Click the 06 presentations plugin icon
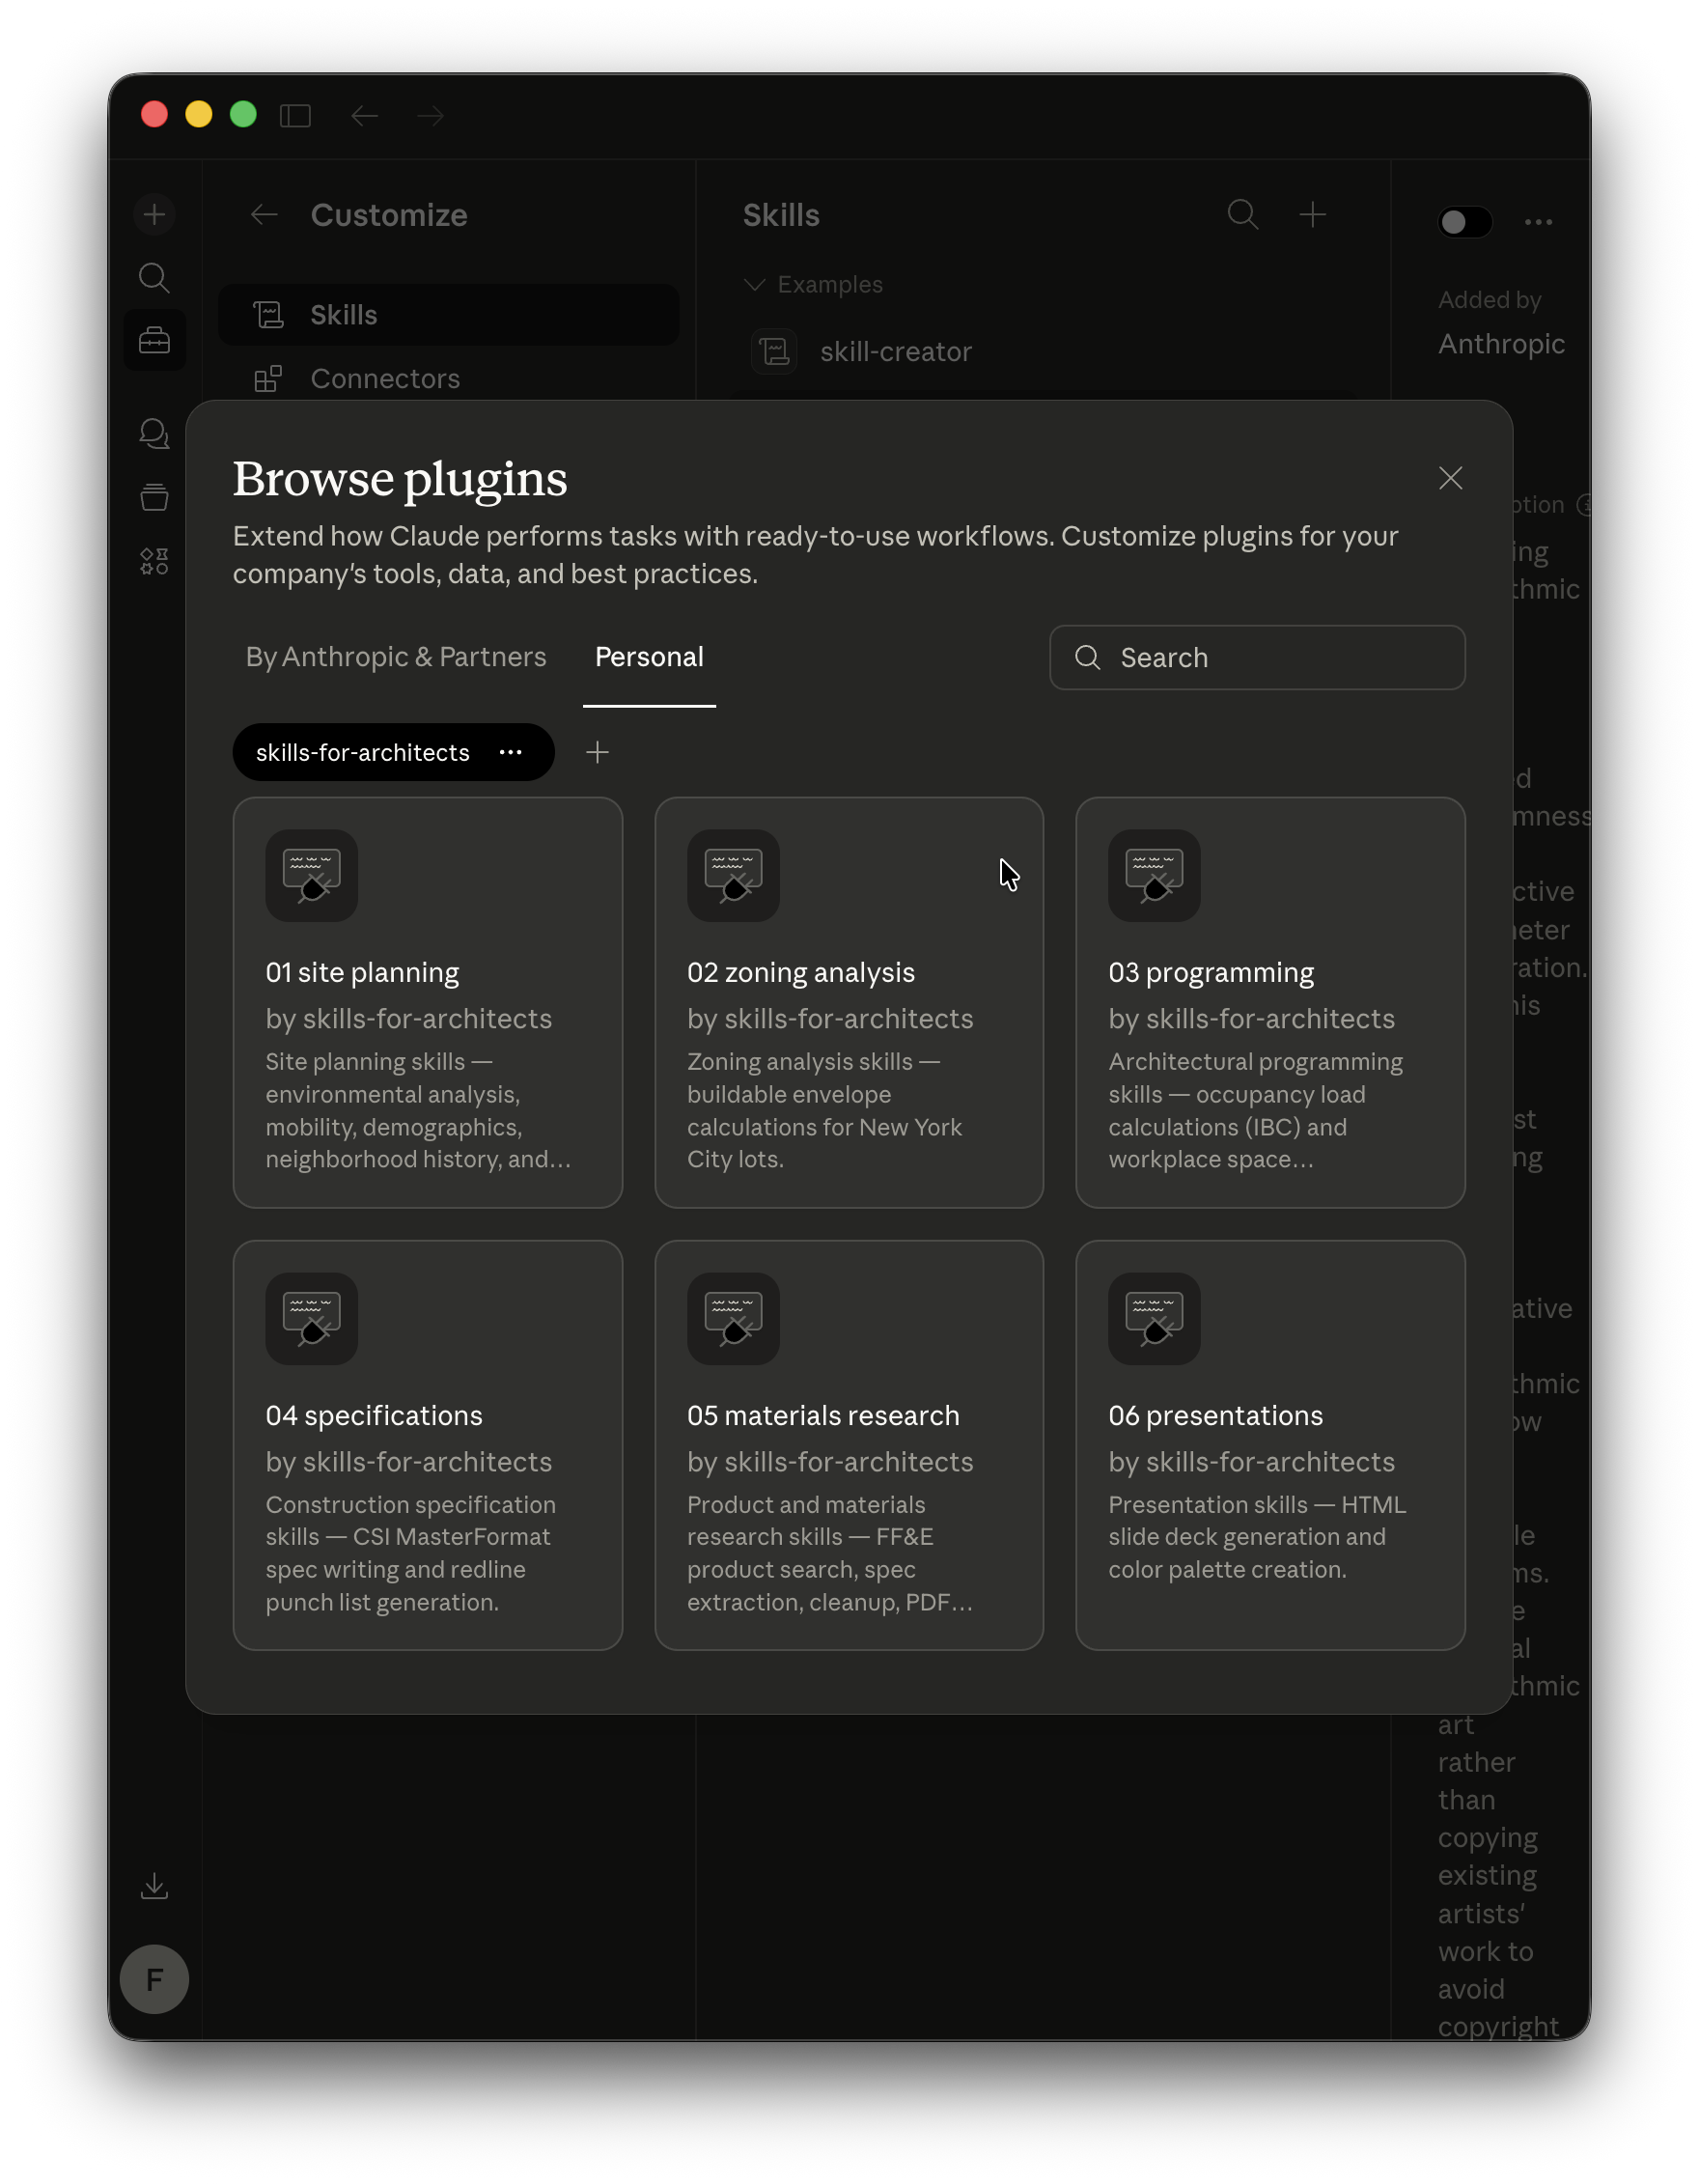The height and width of the screenshot is (2184, 1699). coord(1153,1318)
